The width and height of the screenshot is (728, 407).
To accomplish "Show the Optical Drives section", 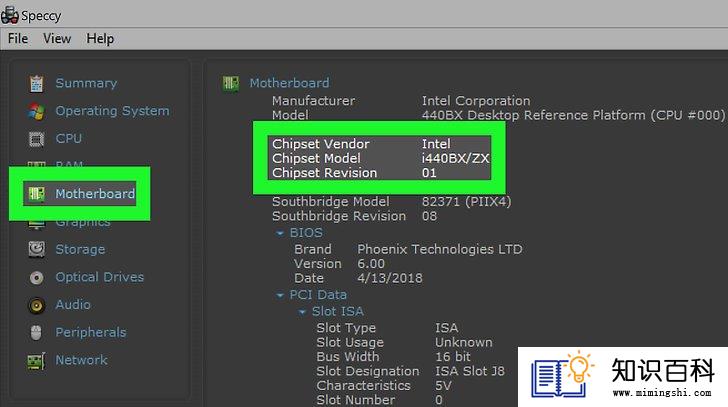I will 100,278.
